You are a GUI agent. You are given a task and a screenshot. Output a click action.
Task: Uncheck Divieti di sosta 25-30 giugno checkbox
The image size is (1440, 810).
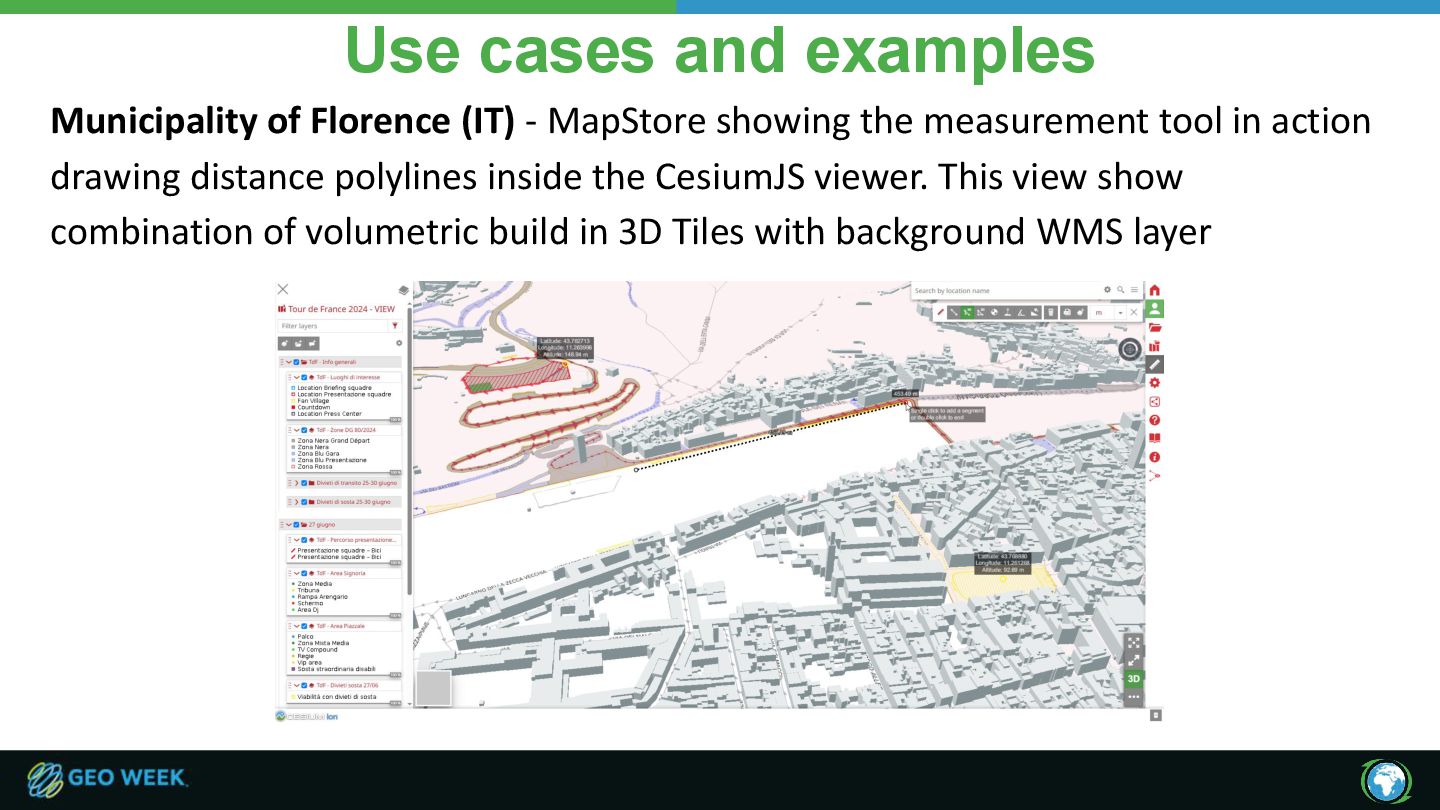[304, 502]
